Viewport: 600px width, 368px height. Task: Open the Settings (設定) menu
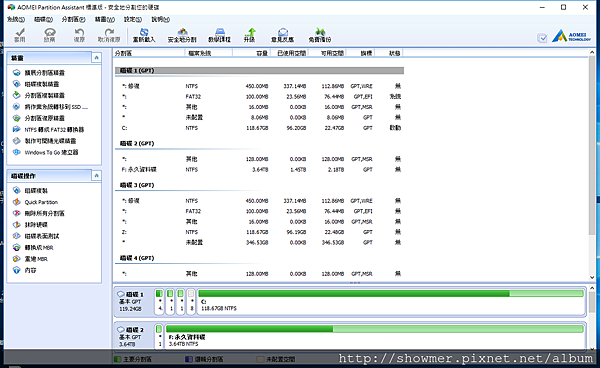click(133, 19)
